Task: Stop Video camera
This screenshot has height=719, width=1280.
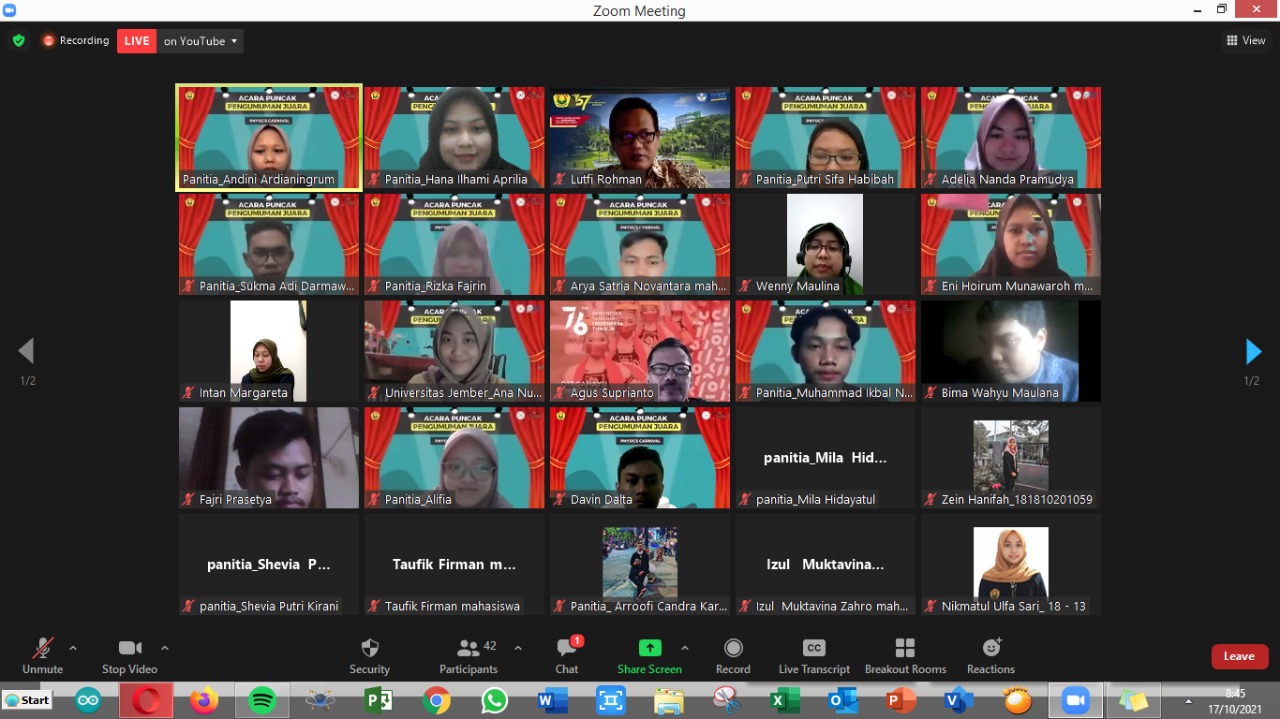Action: (x=129, y=655)
